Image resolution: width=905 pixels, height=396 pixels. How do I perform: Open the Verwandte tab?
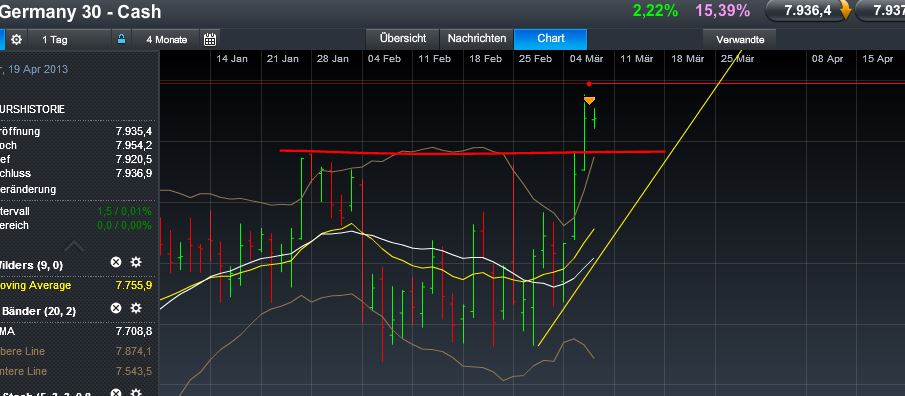coord(740,40)
